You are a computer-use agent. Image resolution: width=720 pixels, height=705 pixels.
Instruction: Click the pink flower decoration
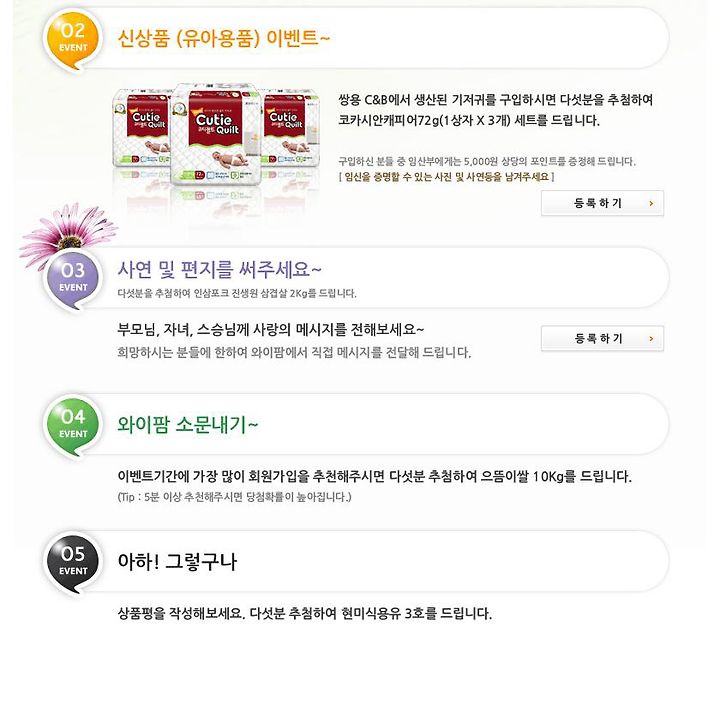pos(68,232)
